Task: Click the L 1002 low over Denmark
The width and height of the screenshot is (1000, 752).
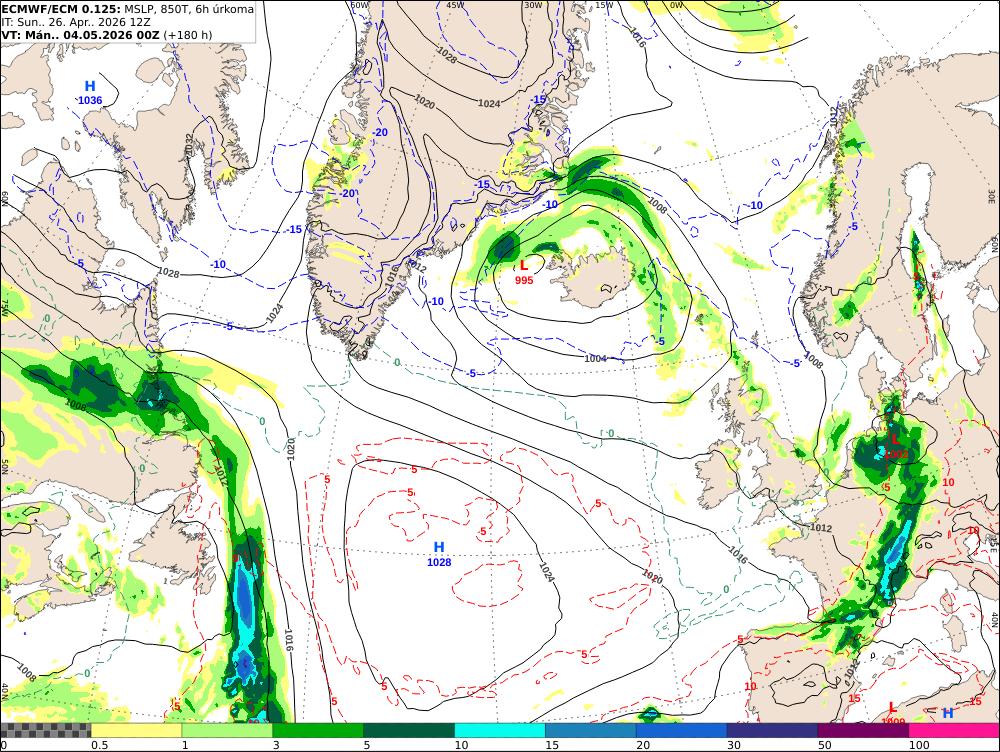Action: tap(895, 446)
